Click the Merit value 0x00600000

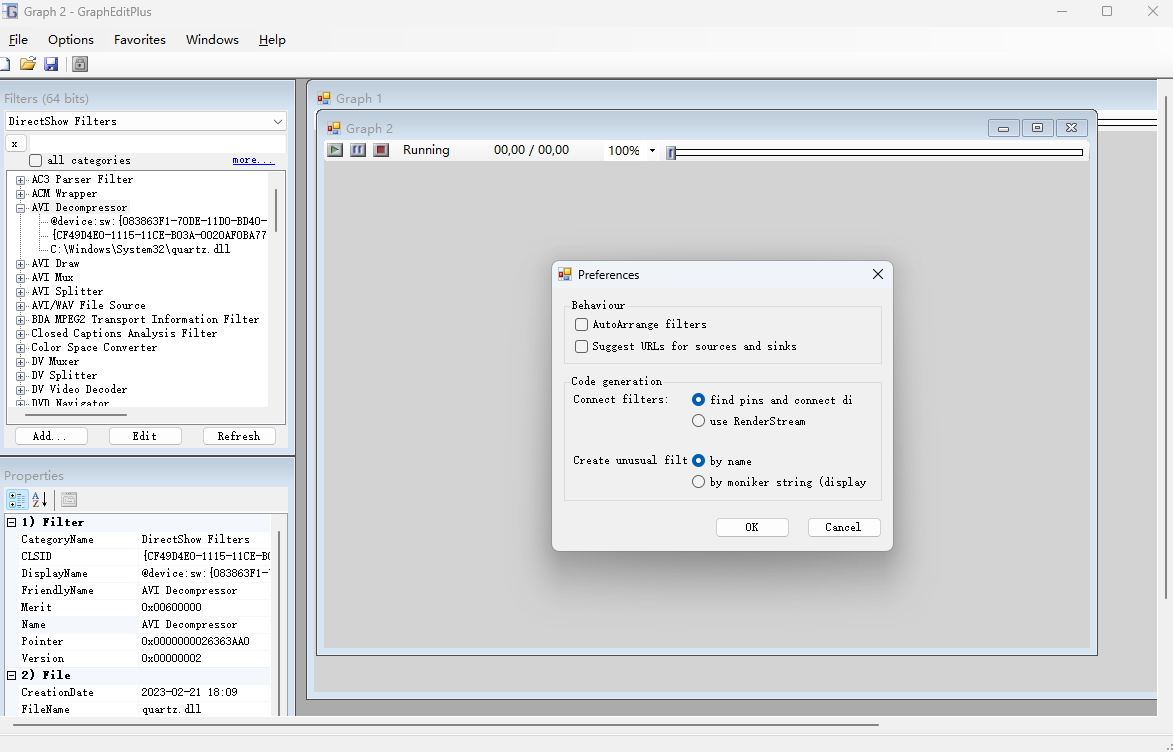(171, 608)
